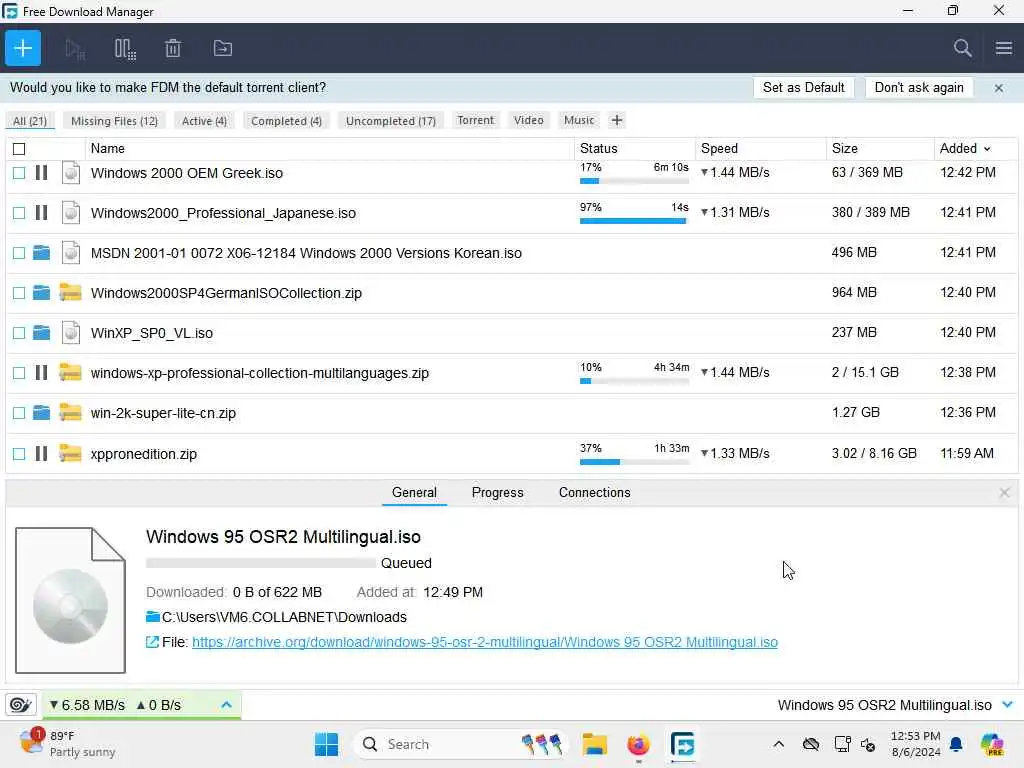Select the Completed (4) filter

[x=286, y=121]
